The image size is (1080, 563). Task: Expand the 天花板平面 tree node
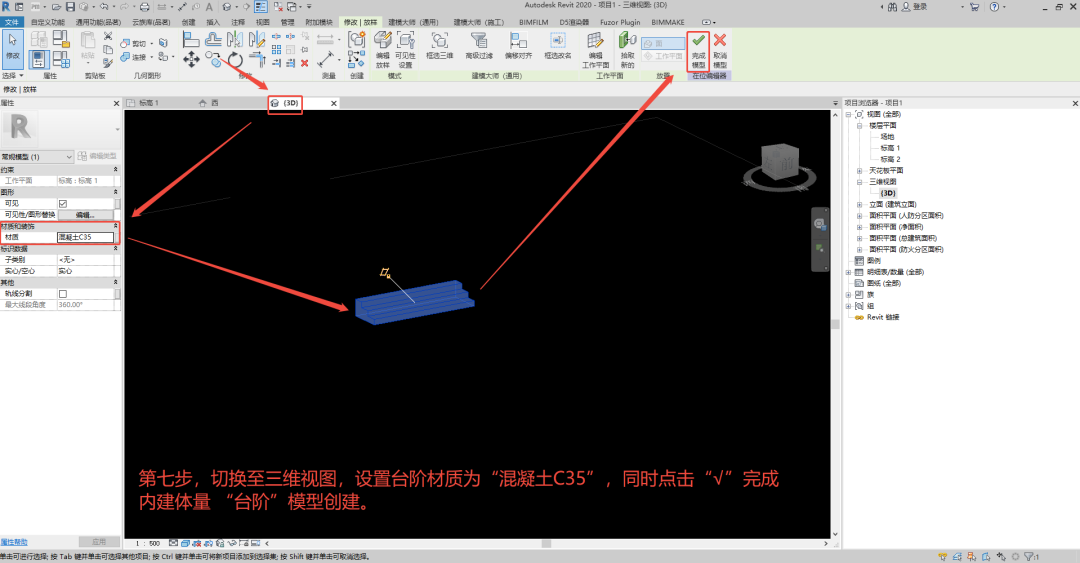click(859, 171)
